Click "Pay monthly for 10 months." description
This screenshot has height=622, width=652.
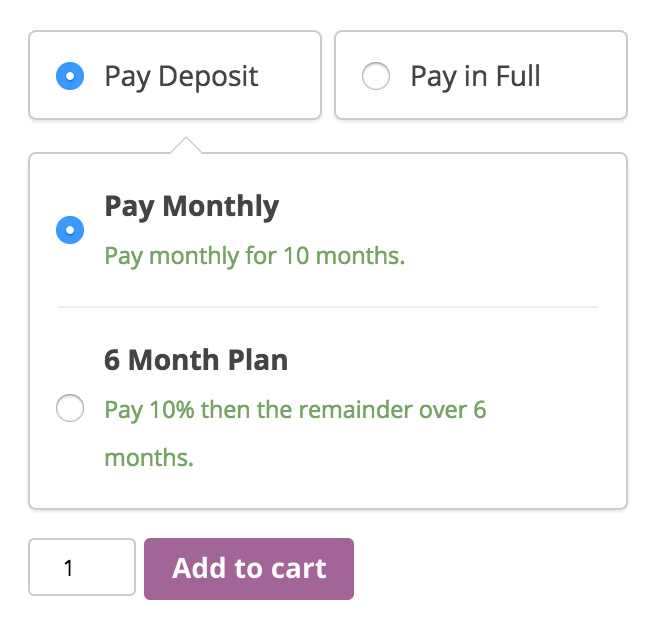254,256
